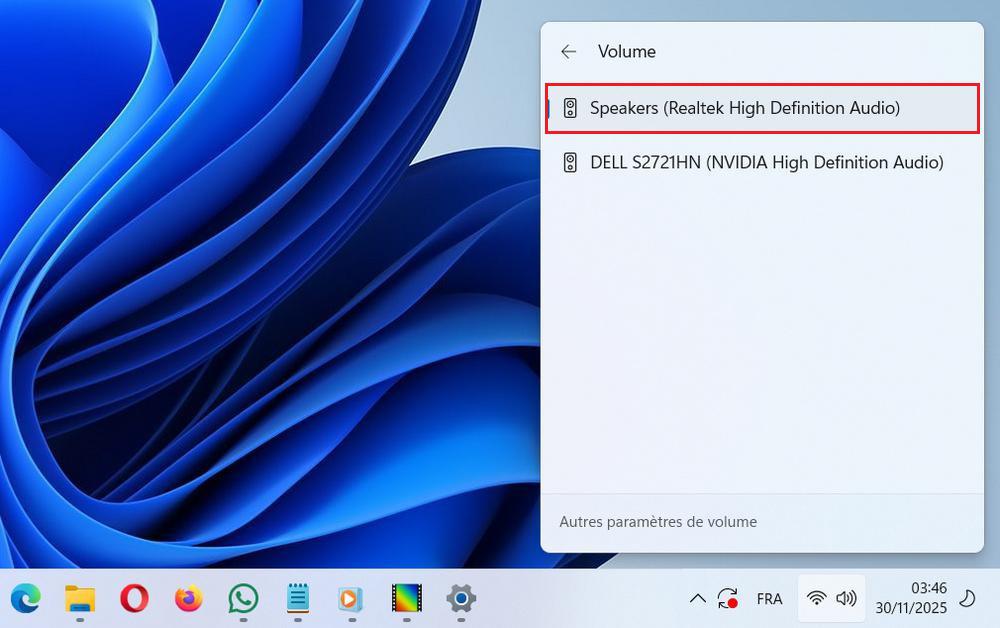Switch the FRA keyboard language
Screen dimensions: 1000x628
point(769,598)
